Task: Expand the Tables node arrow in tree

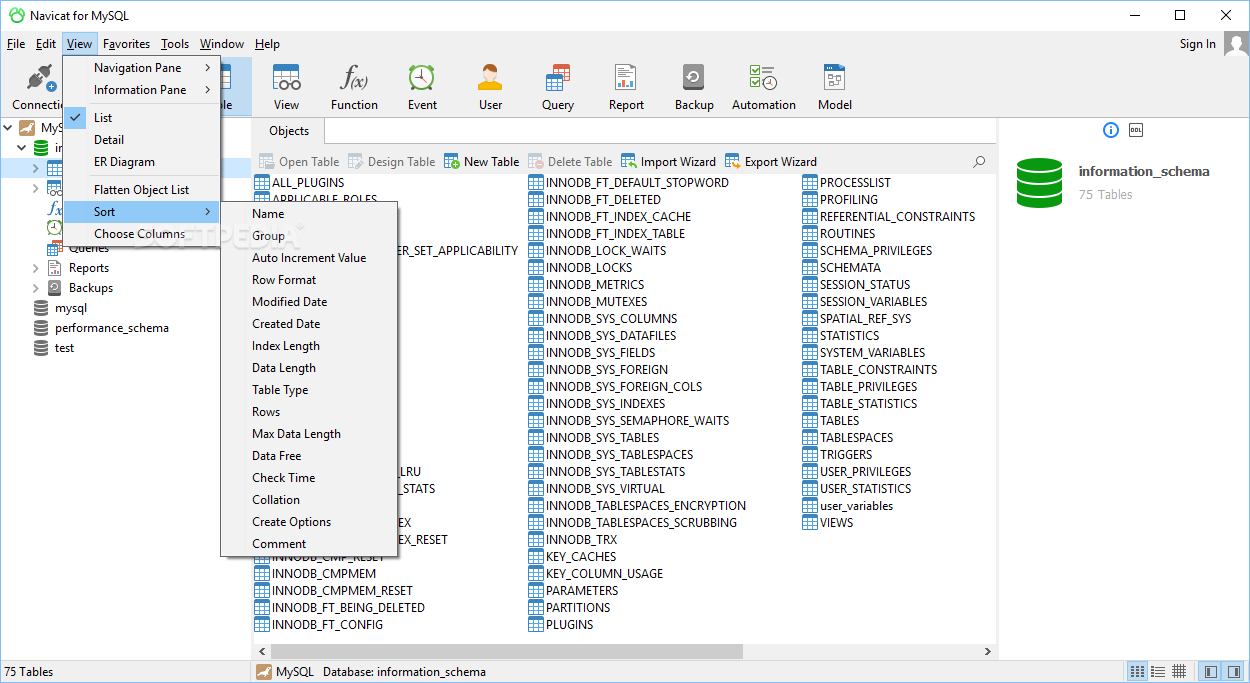Action: point(36,168)
